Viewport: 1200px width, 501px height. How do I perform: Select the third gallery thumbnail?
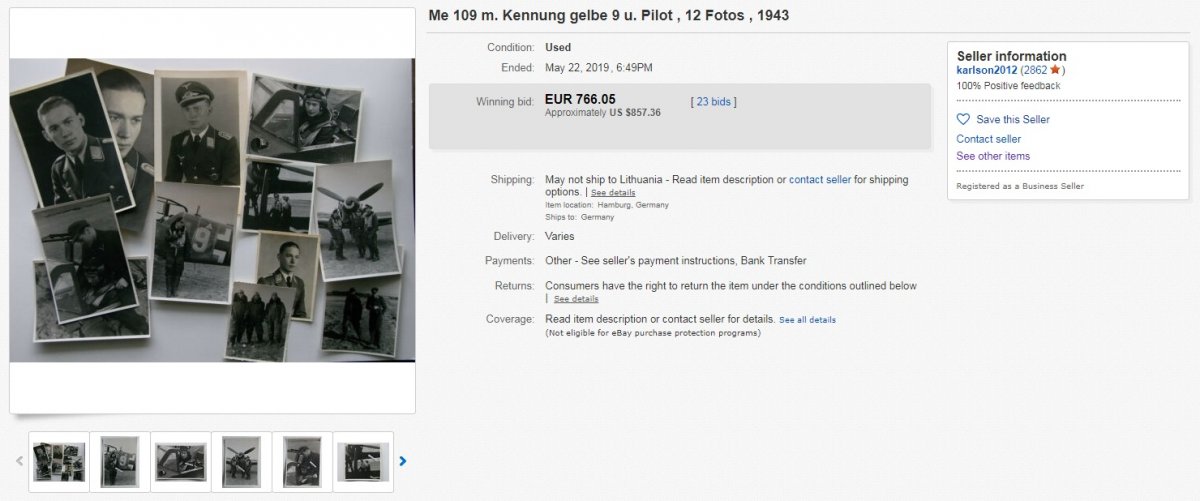pos(181,461)
